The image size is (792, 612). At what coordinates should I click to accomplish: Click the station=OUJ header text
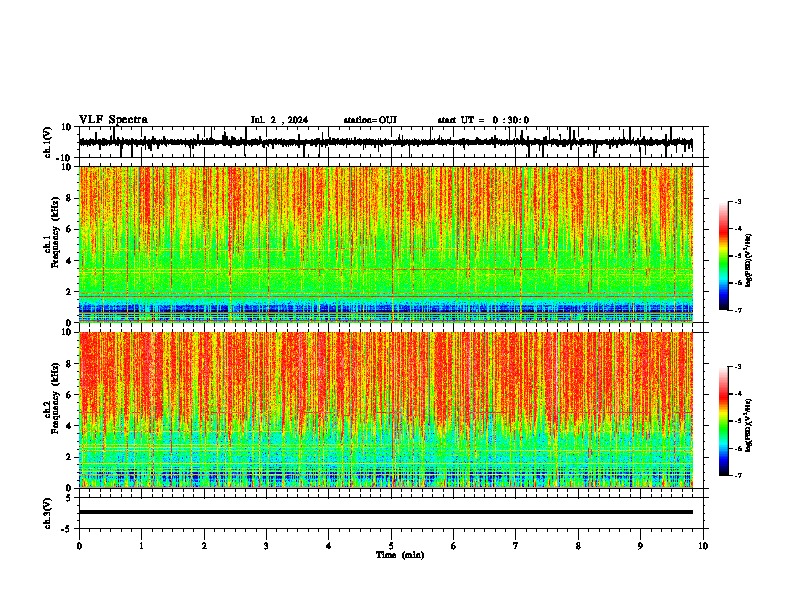(x=370, y=120)
